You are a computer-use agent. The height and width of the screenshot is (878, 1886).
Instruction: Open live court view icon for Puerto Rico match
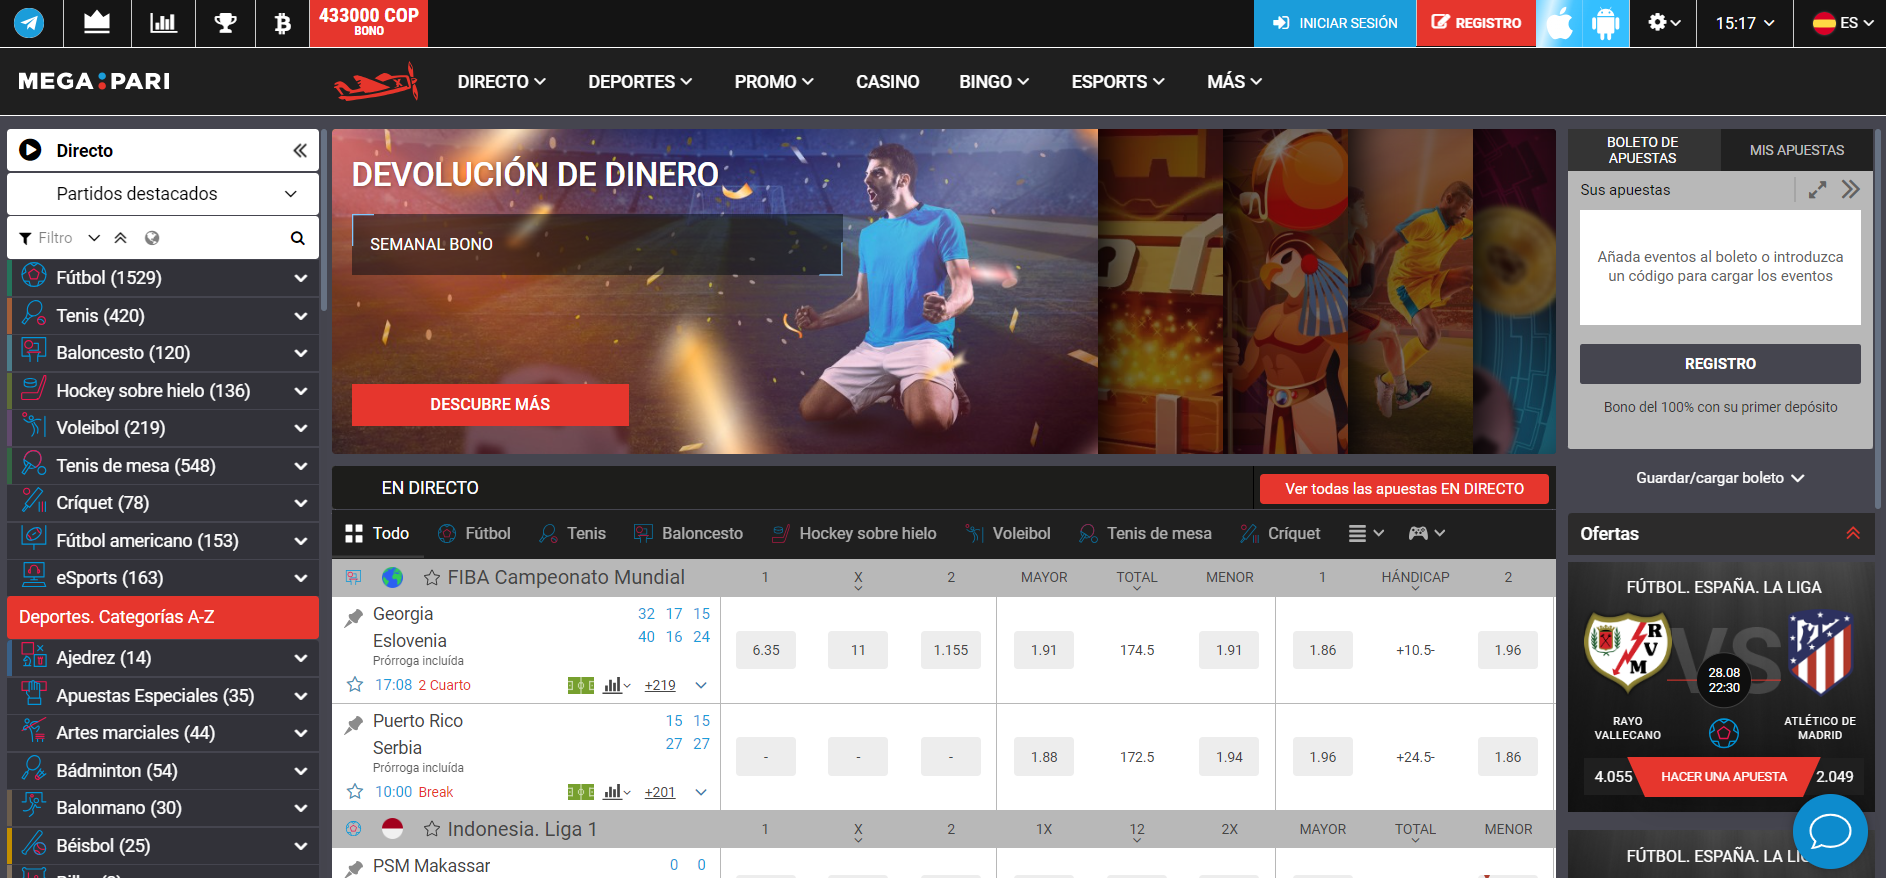pyautogui.click(x=581, y=793)
